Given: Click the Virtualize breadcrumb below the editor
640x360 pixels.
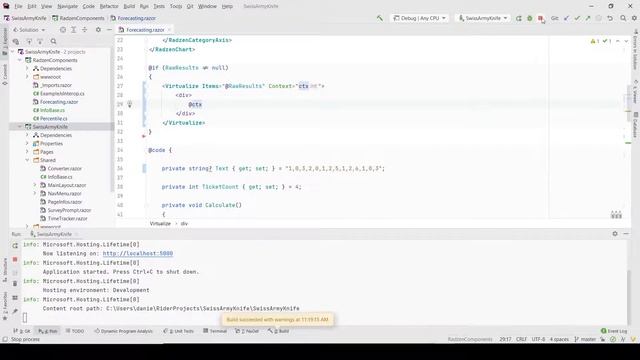Looking at the screenshot, I should point(160,224).
